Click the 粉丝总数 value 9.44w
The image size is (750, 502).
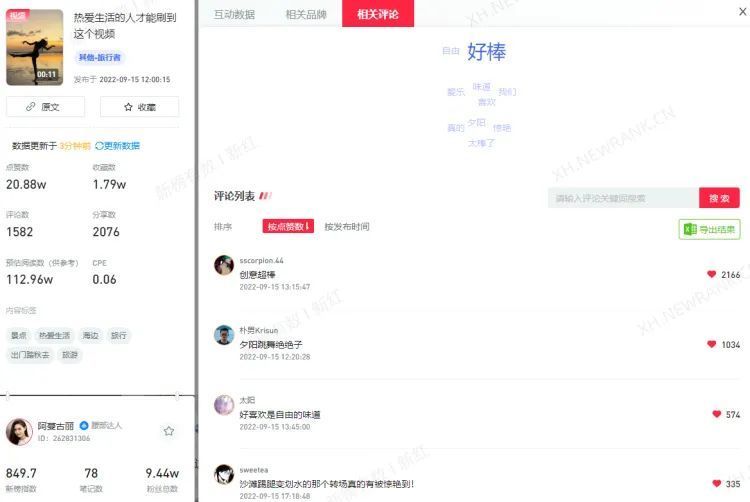162,473
